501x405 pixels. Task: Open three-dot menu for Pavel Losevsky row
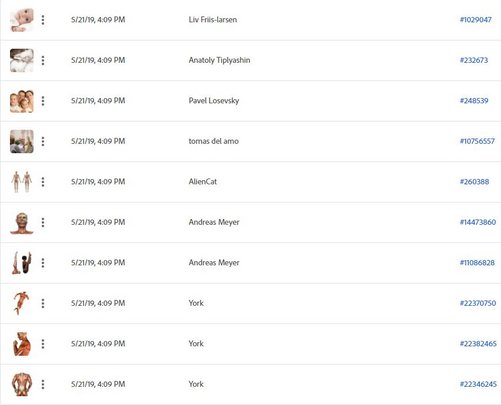(x=43, y=101)
